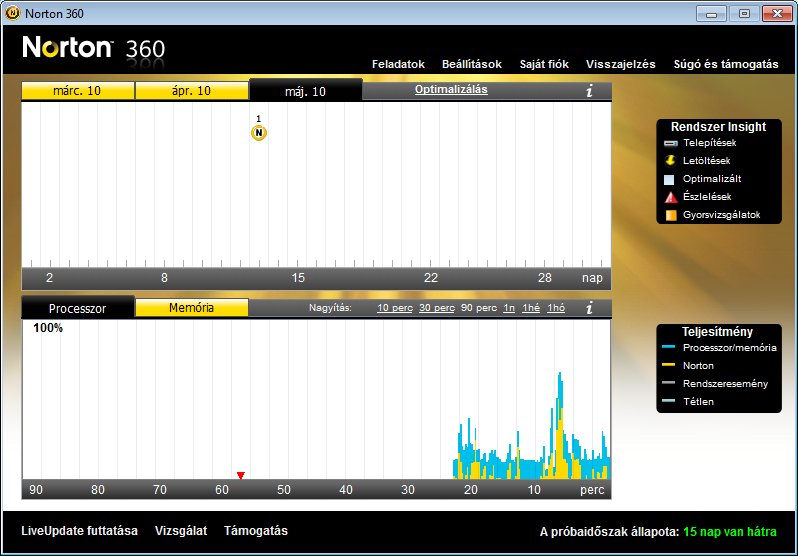
Task: Click the red triangle marker on performance axis
Action: pos(241,475)
